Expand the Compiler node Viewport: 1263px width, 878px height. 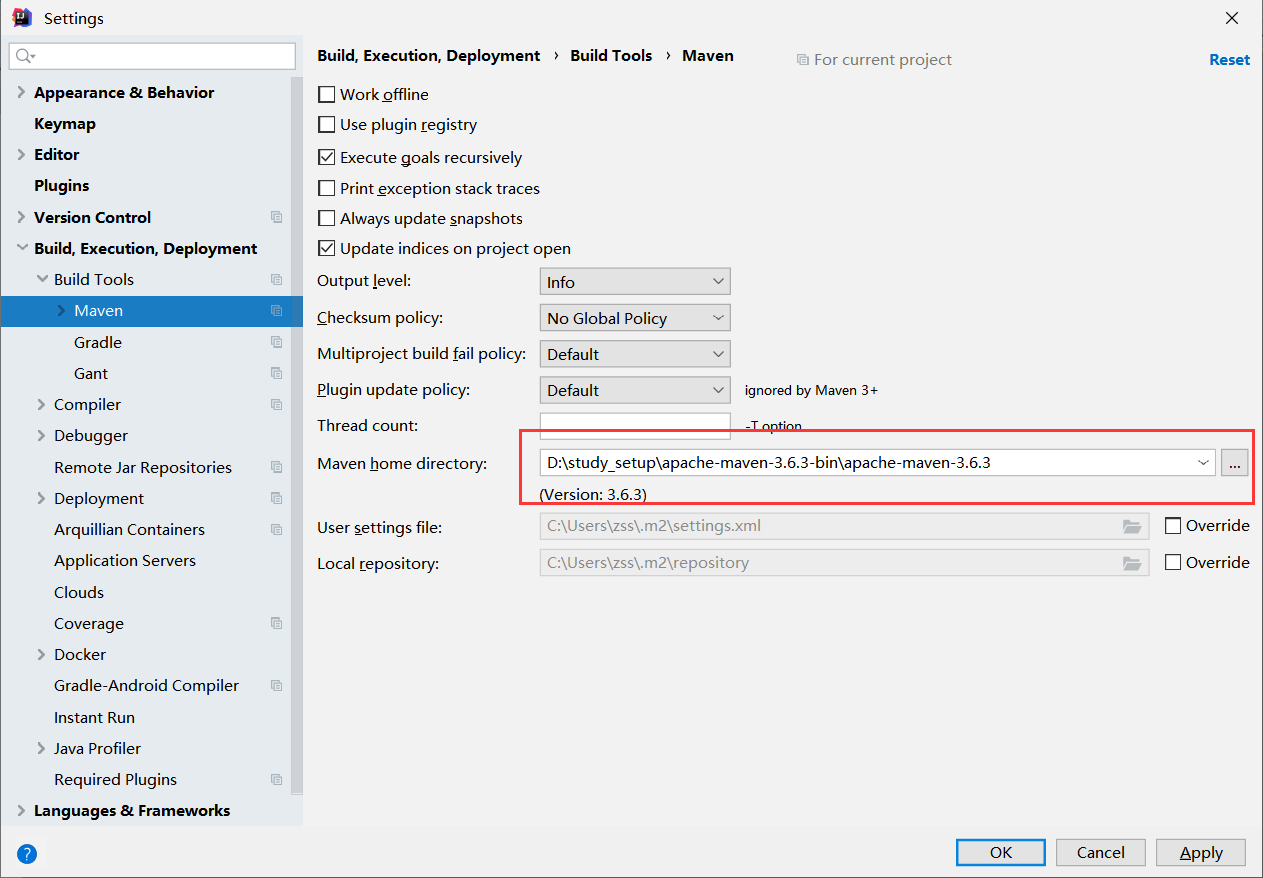coord(41,404)
